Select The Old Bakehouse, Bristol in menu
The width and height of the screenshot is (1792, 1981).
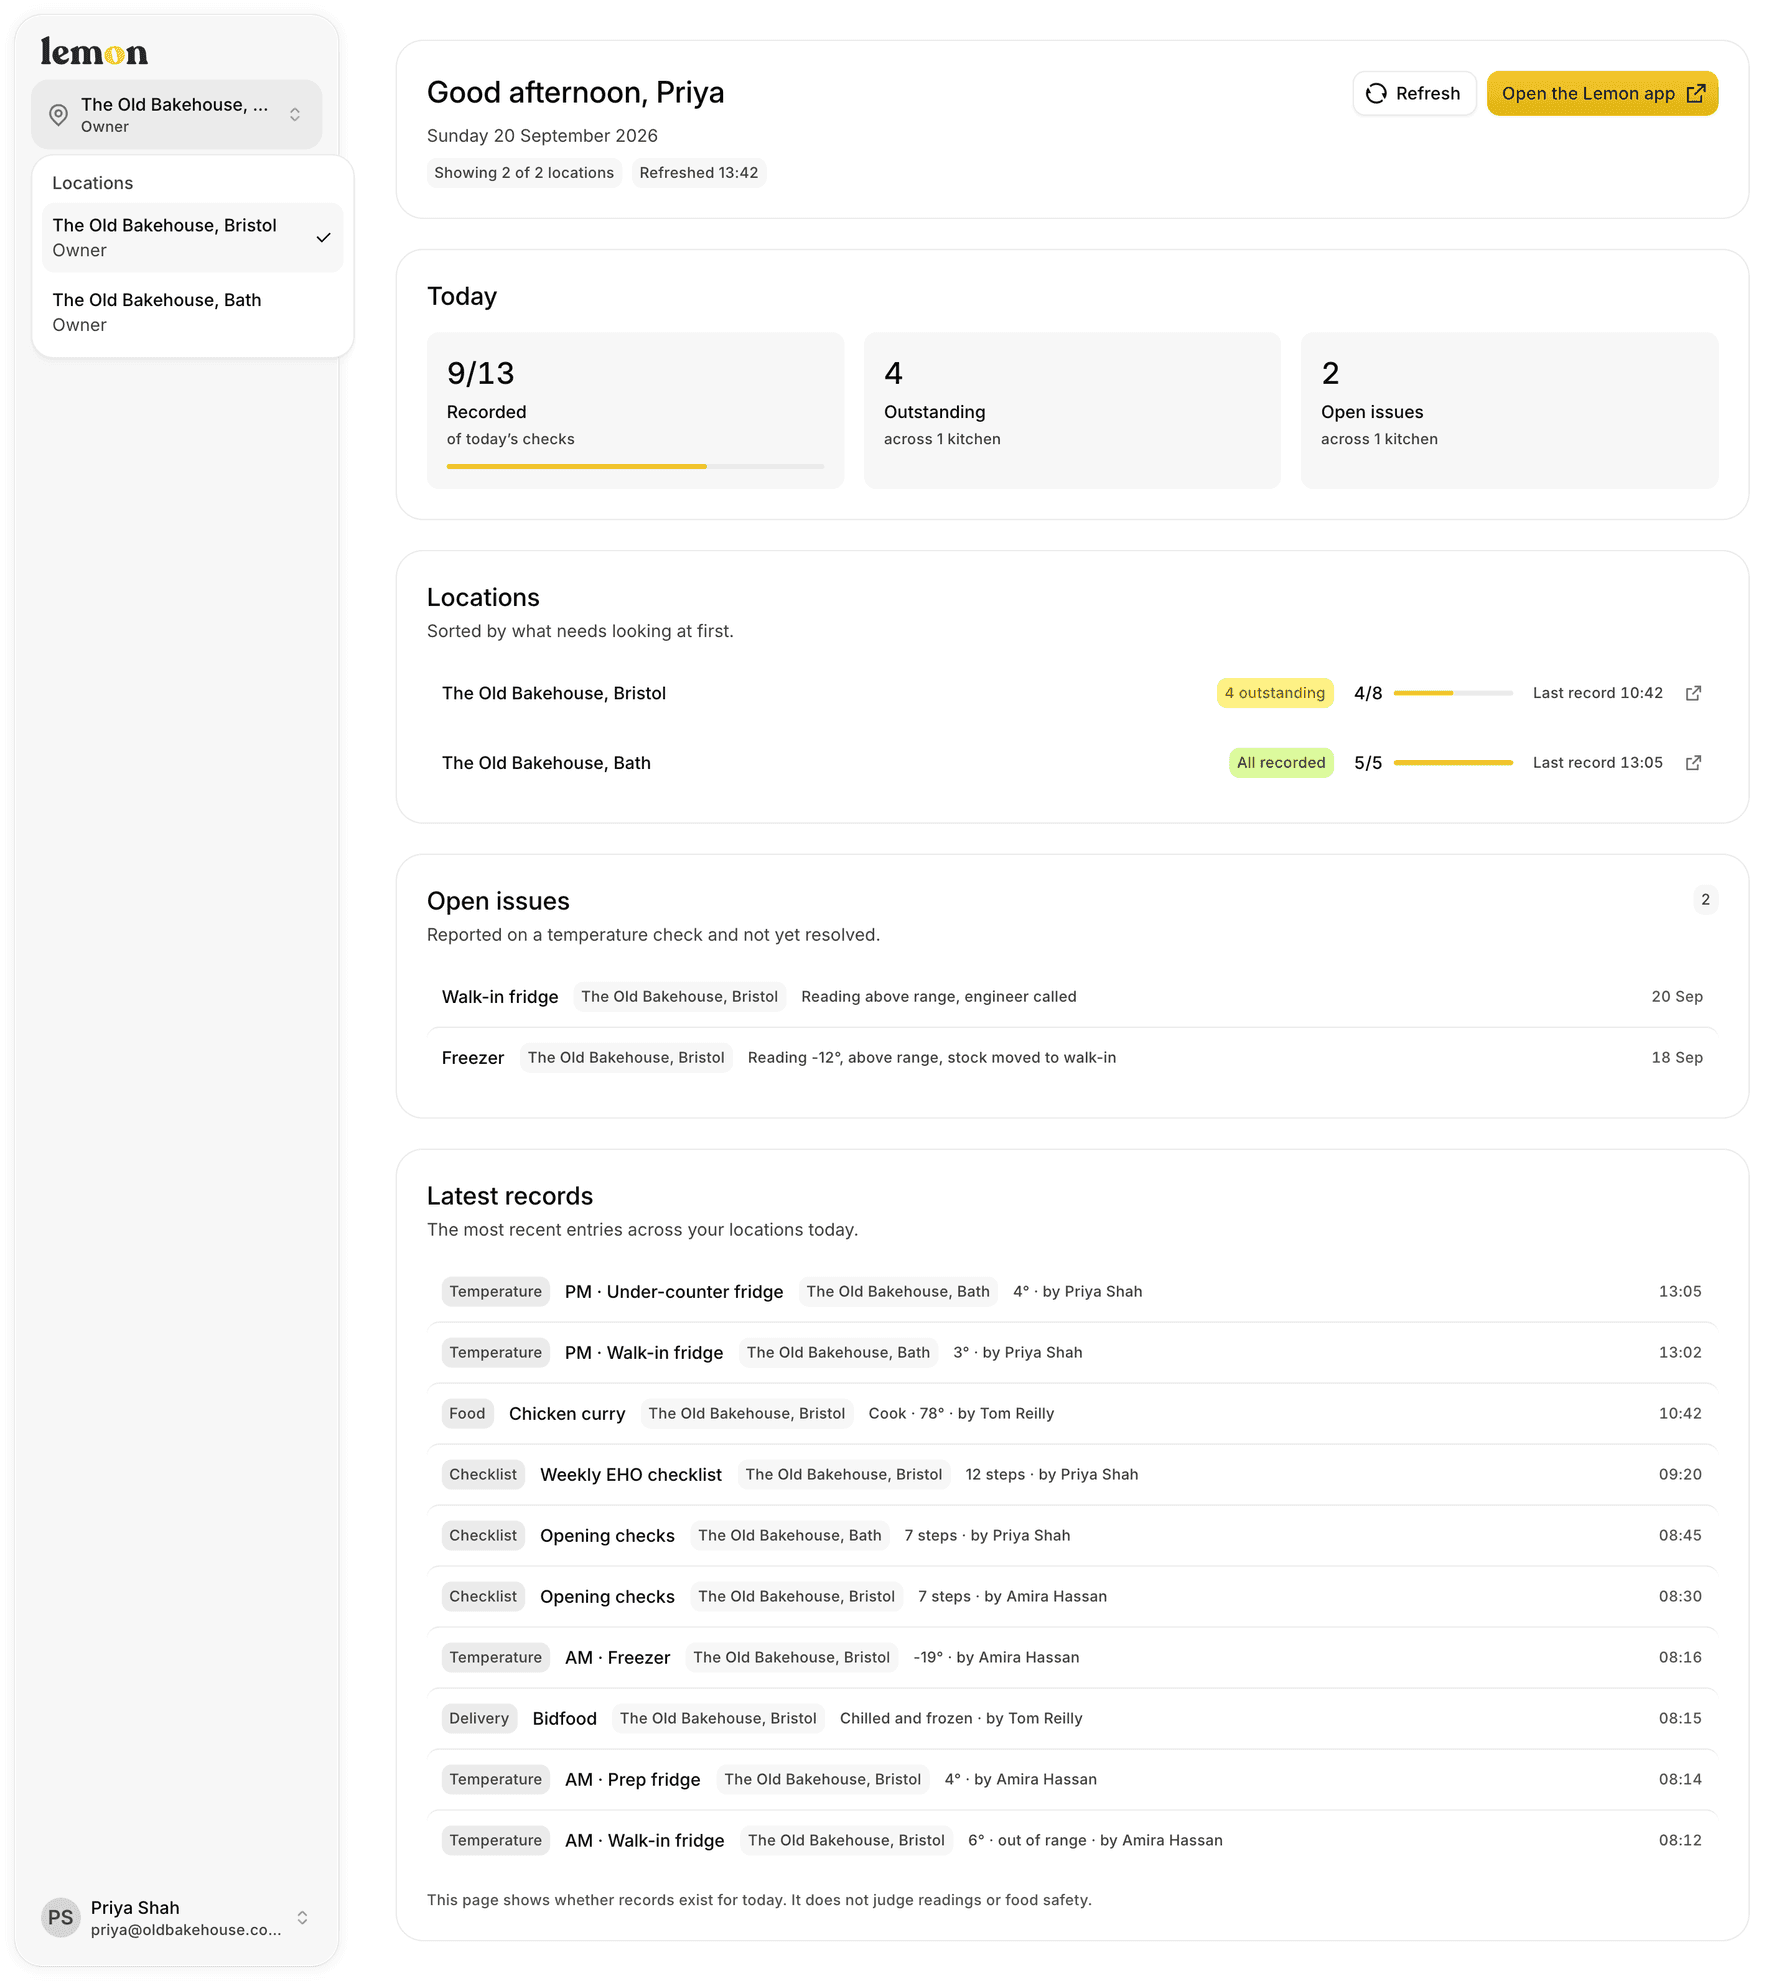pos(192,238)
